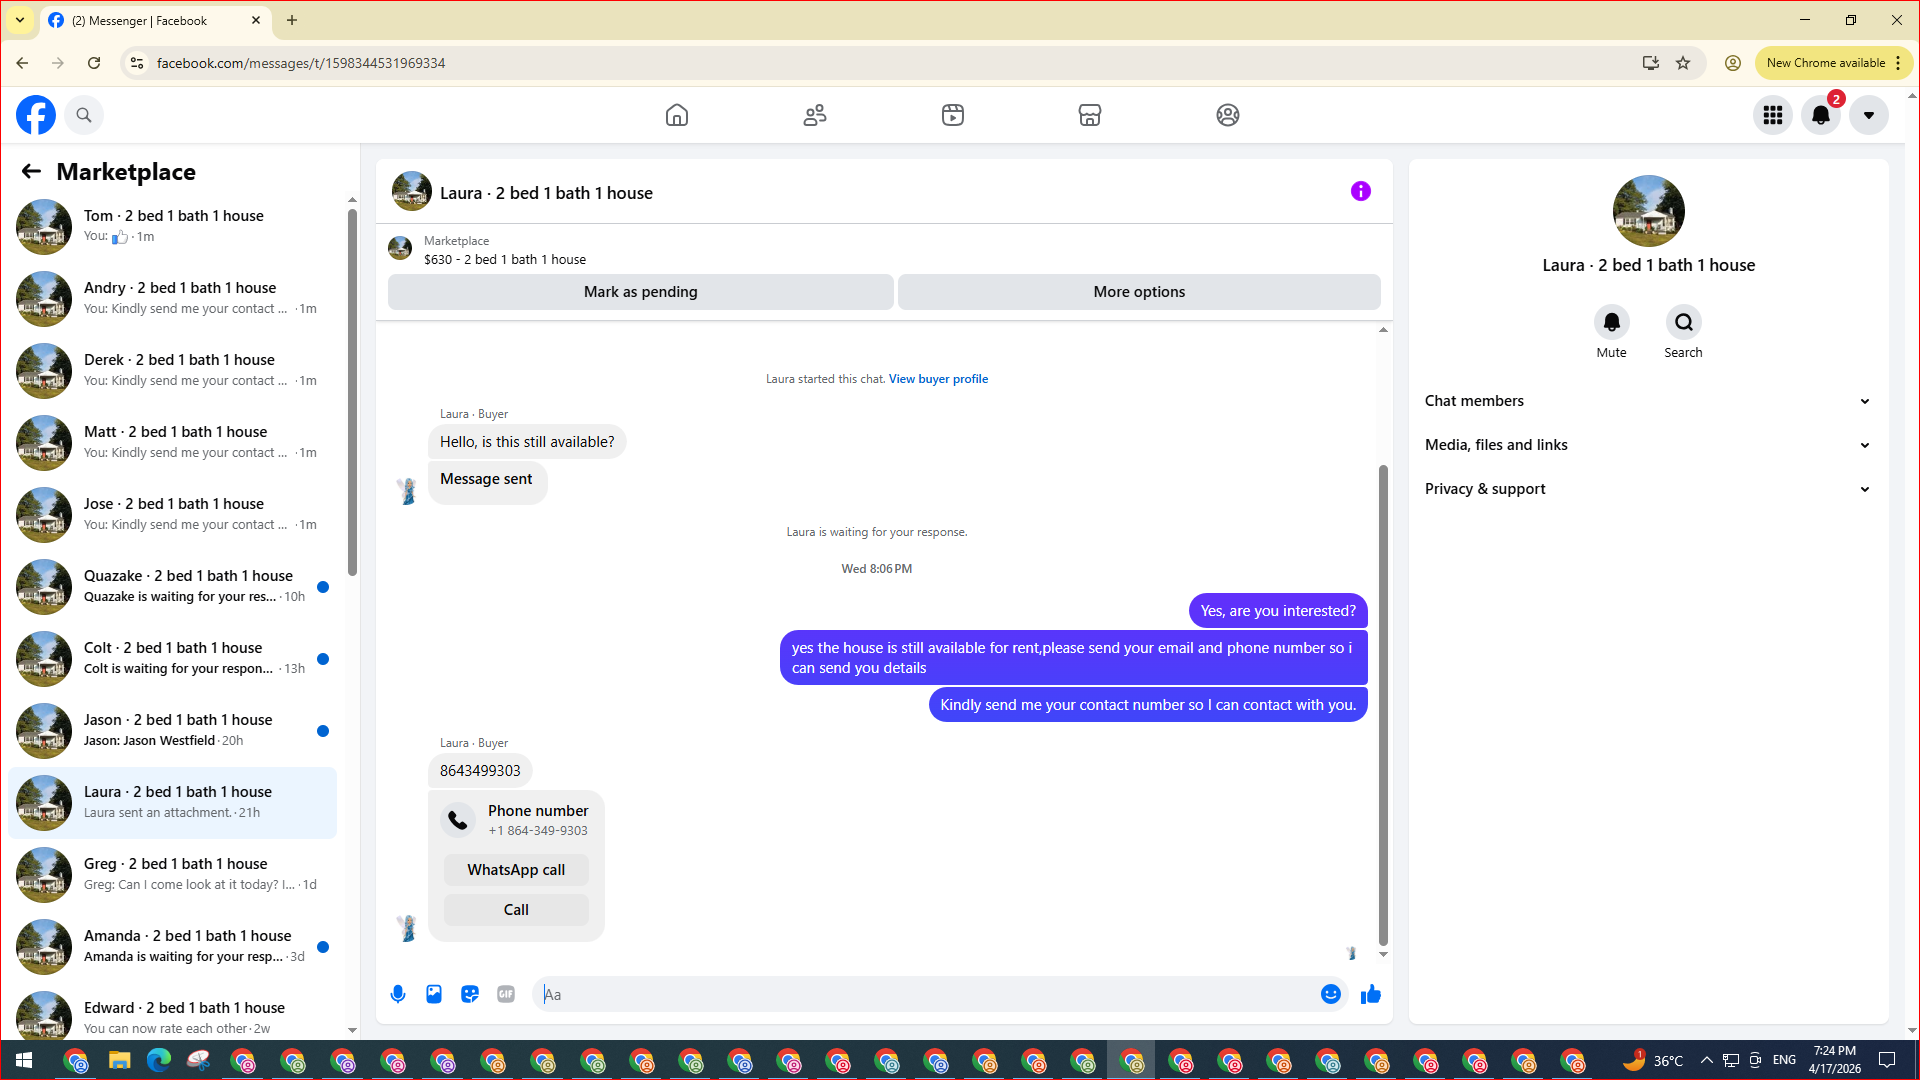The image size is (1920, 1080).
Task: Expand the Chat members section
Action: 1647,401
